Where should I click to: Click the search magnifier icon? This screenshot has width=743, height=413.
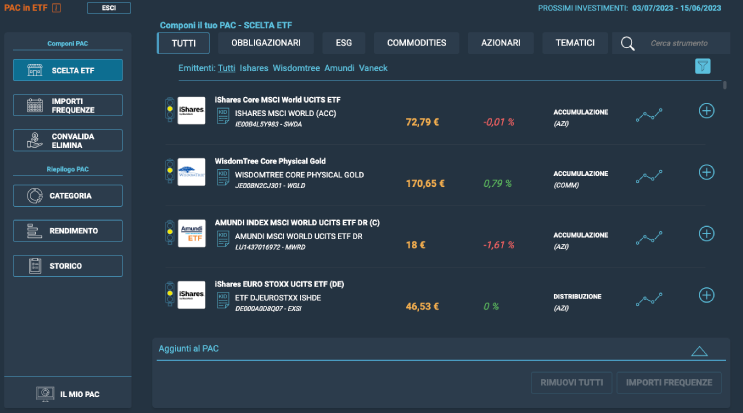[627, 44]
